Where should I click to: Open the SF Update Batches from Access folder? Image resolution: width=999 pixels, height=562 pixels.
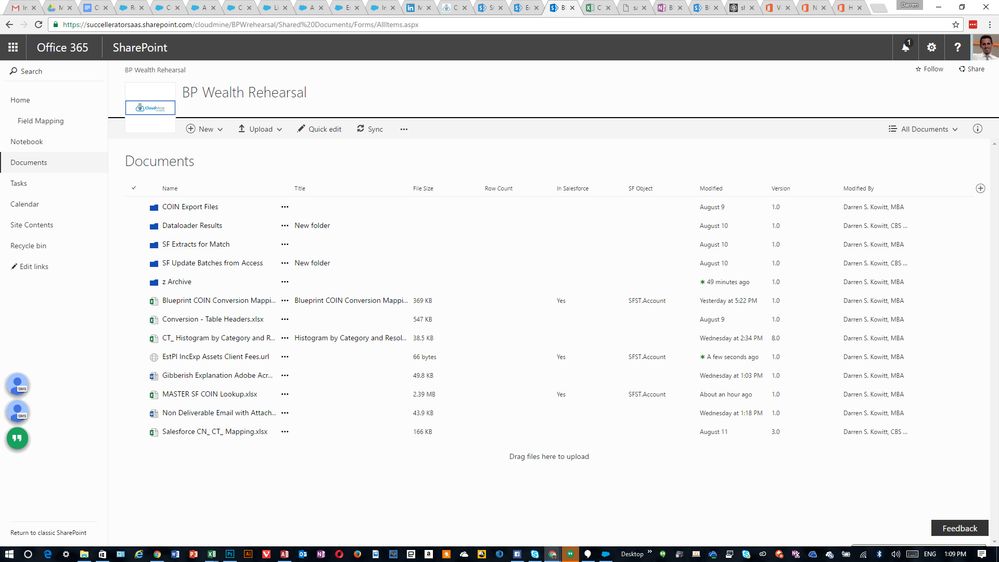[212, 263]
